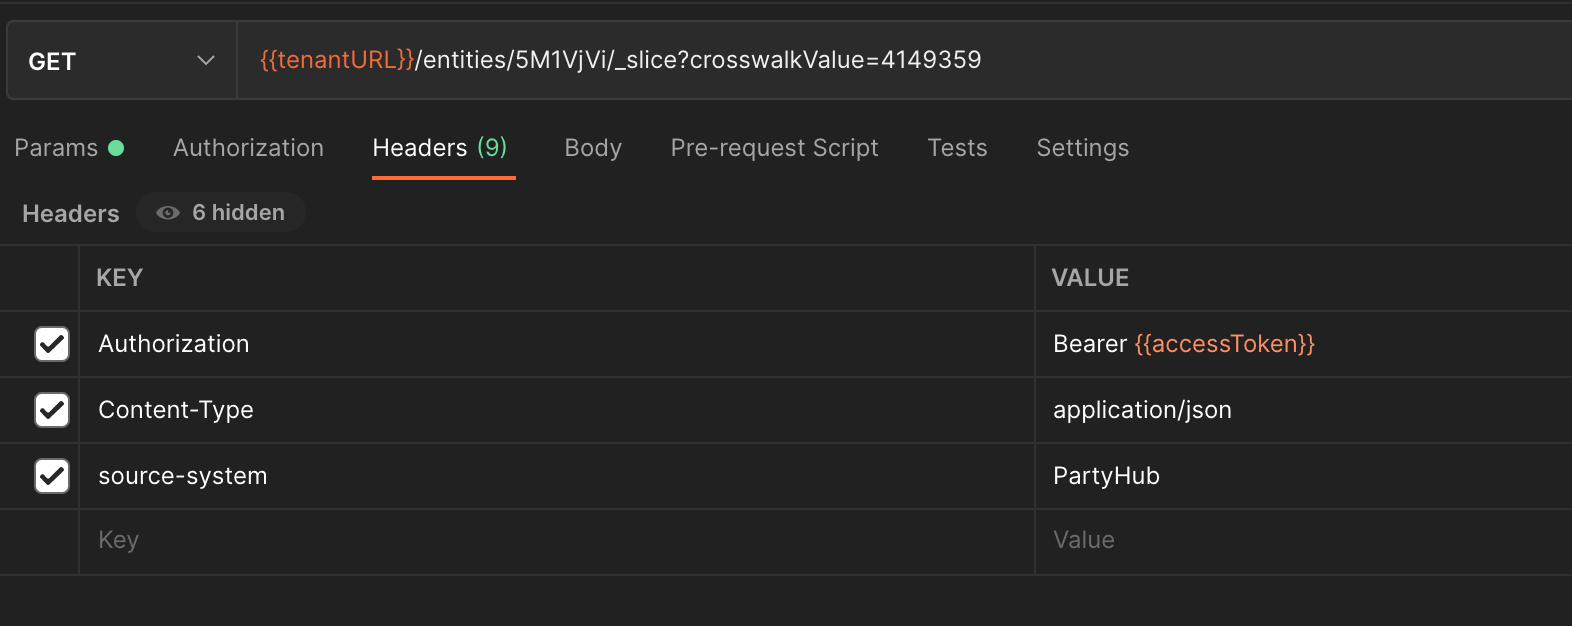
Task: Open the Authorization tab
Action: click(x=248, y=148)
